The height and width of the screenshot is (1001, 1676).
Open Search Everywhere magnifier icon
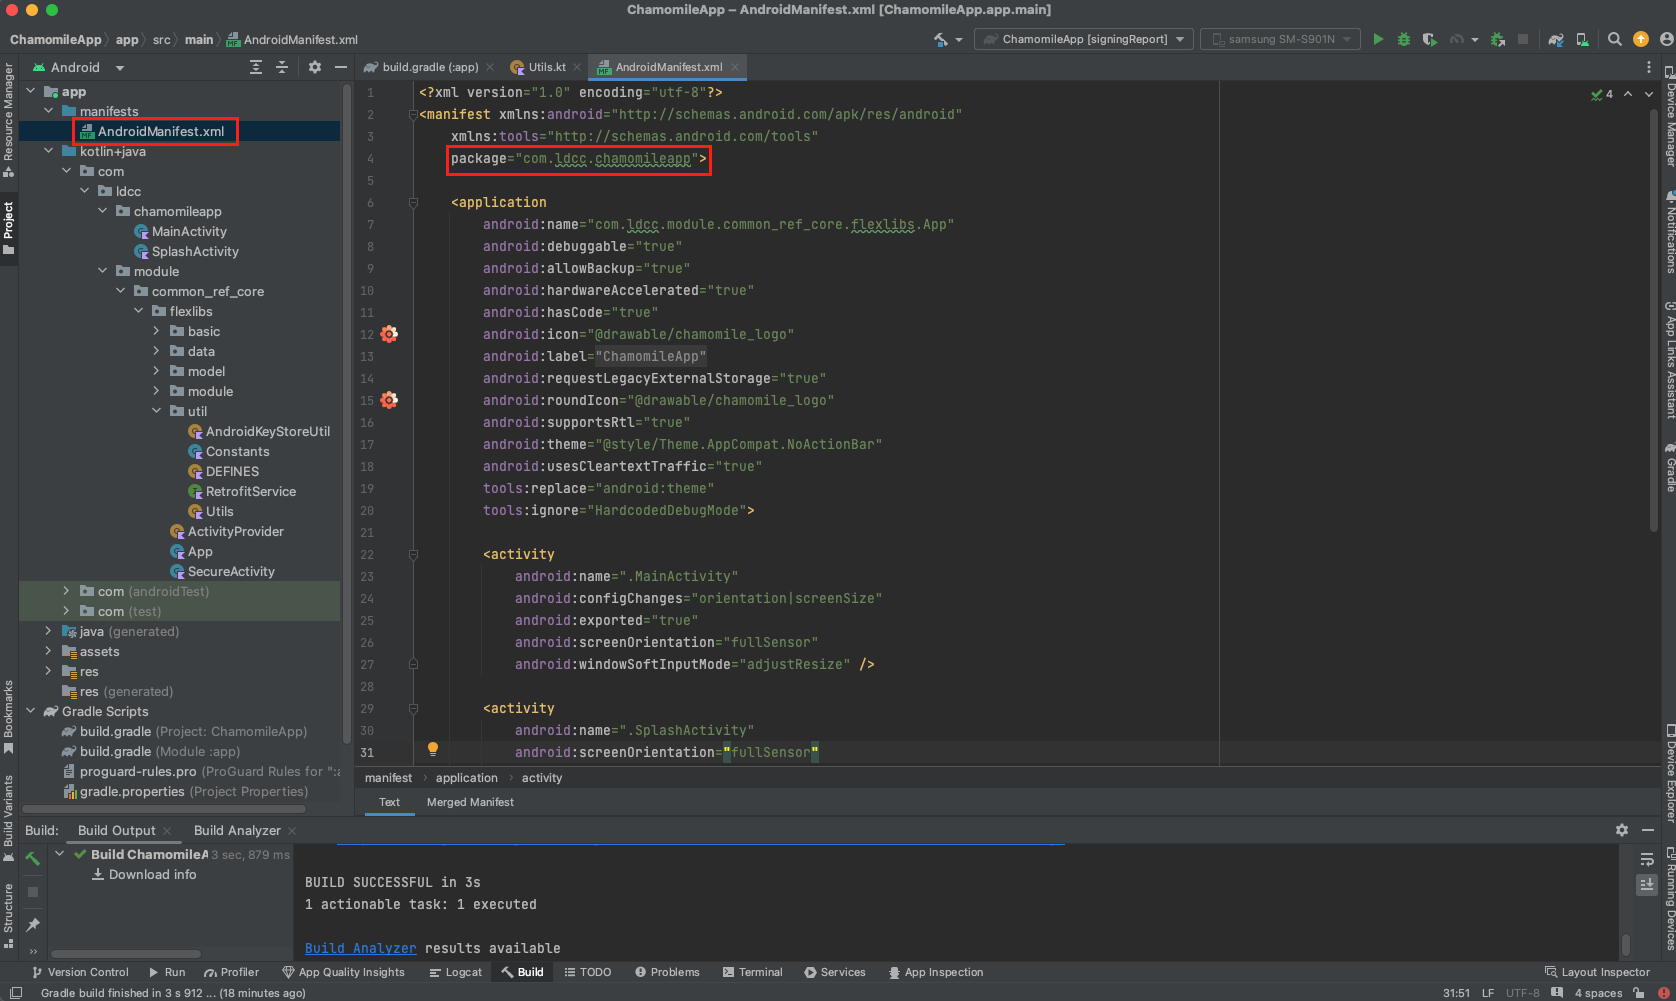[x=1615, y=39]
